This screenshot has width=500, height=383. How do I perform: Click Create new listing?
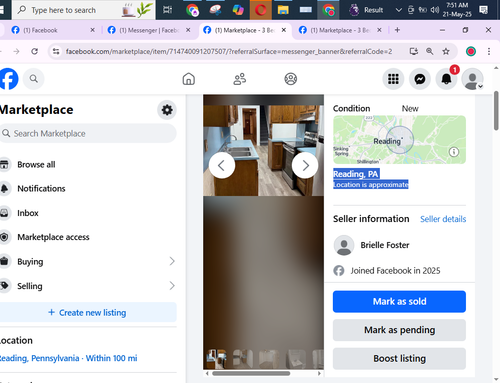click(88, 313)
